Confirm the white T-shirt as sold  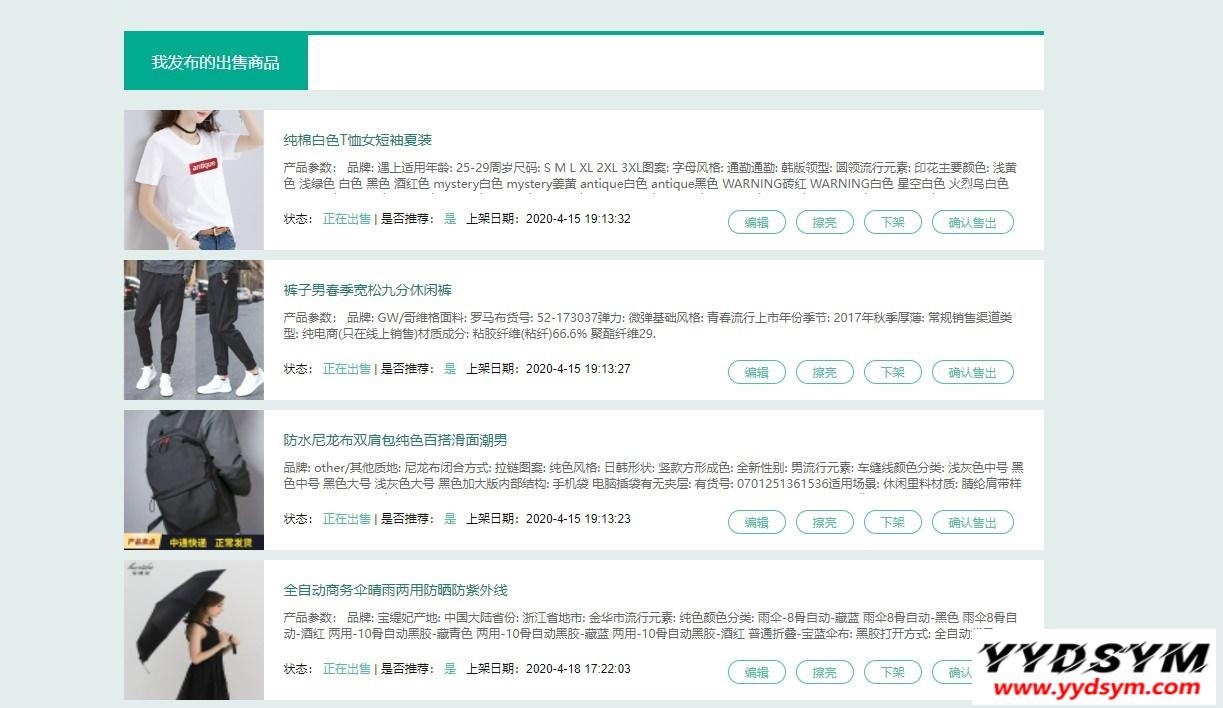tap(972, 222)
